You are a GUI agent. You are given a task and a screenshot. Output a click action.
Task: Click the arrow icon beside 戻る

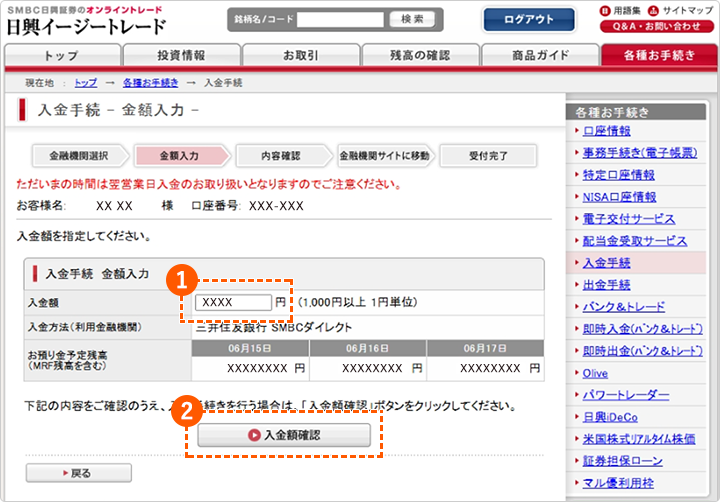click(x=66, y=473)
